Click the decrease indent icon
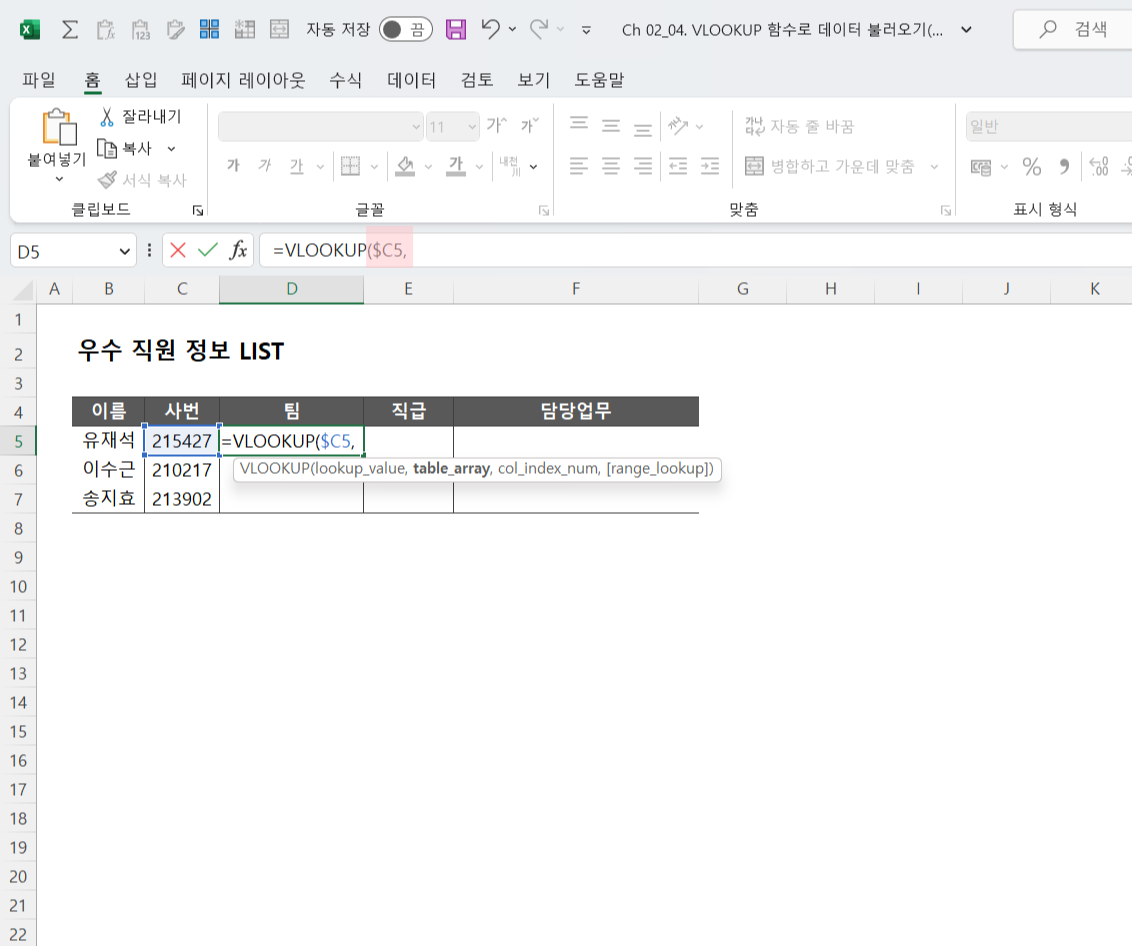1132x946 pixels. tap(678, 166)
